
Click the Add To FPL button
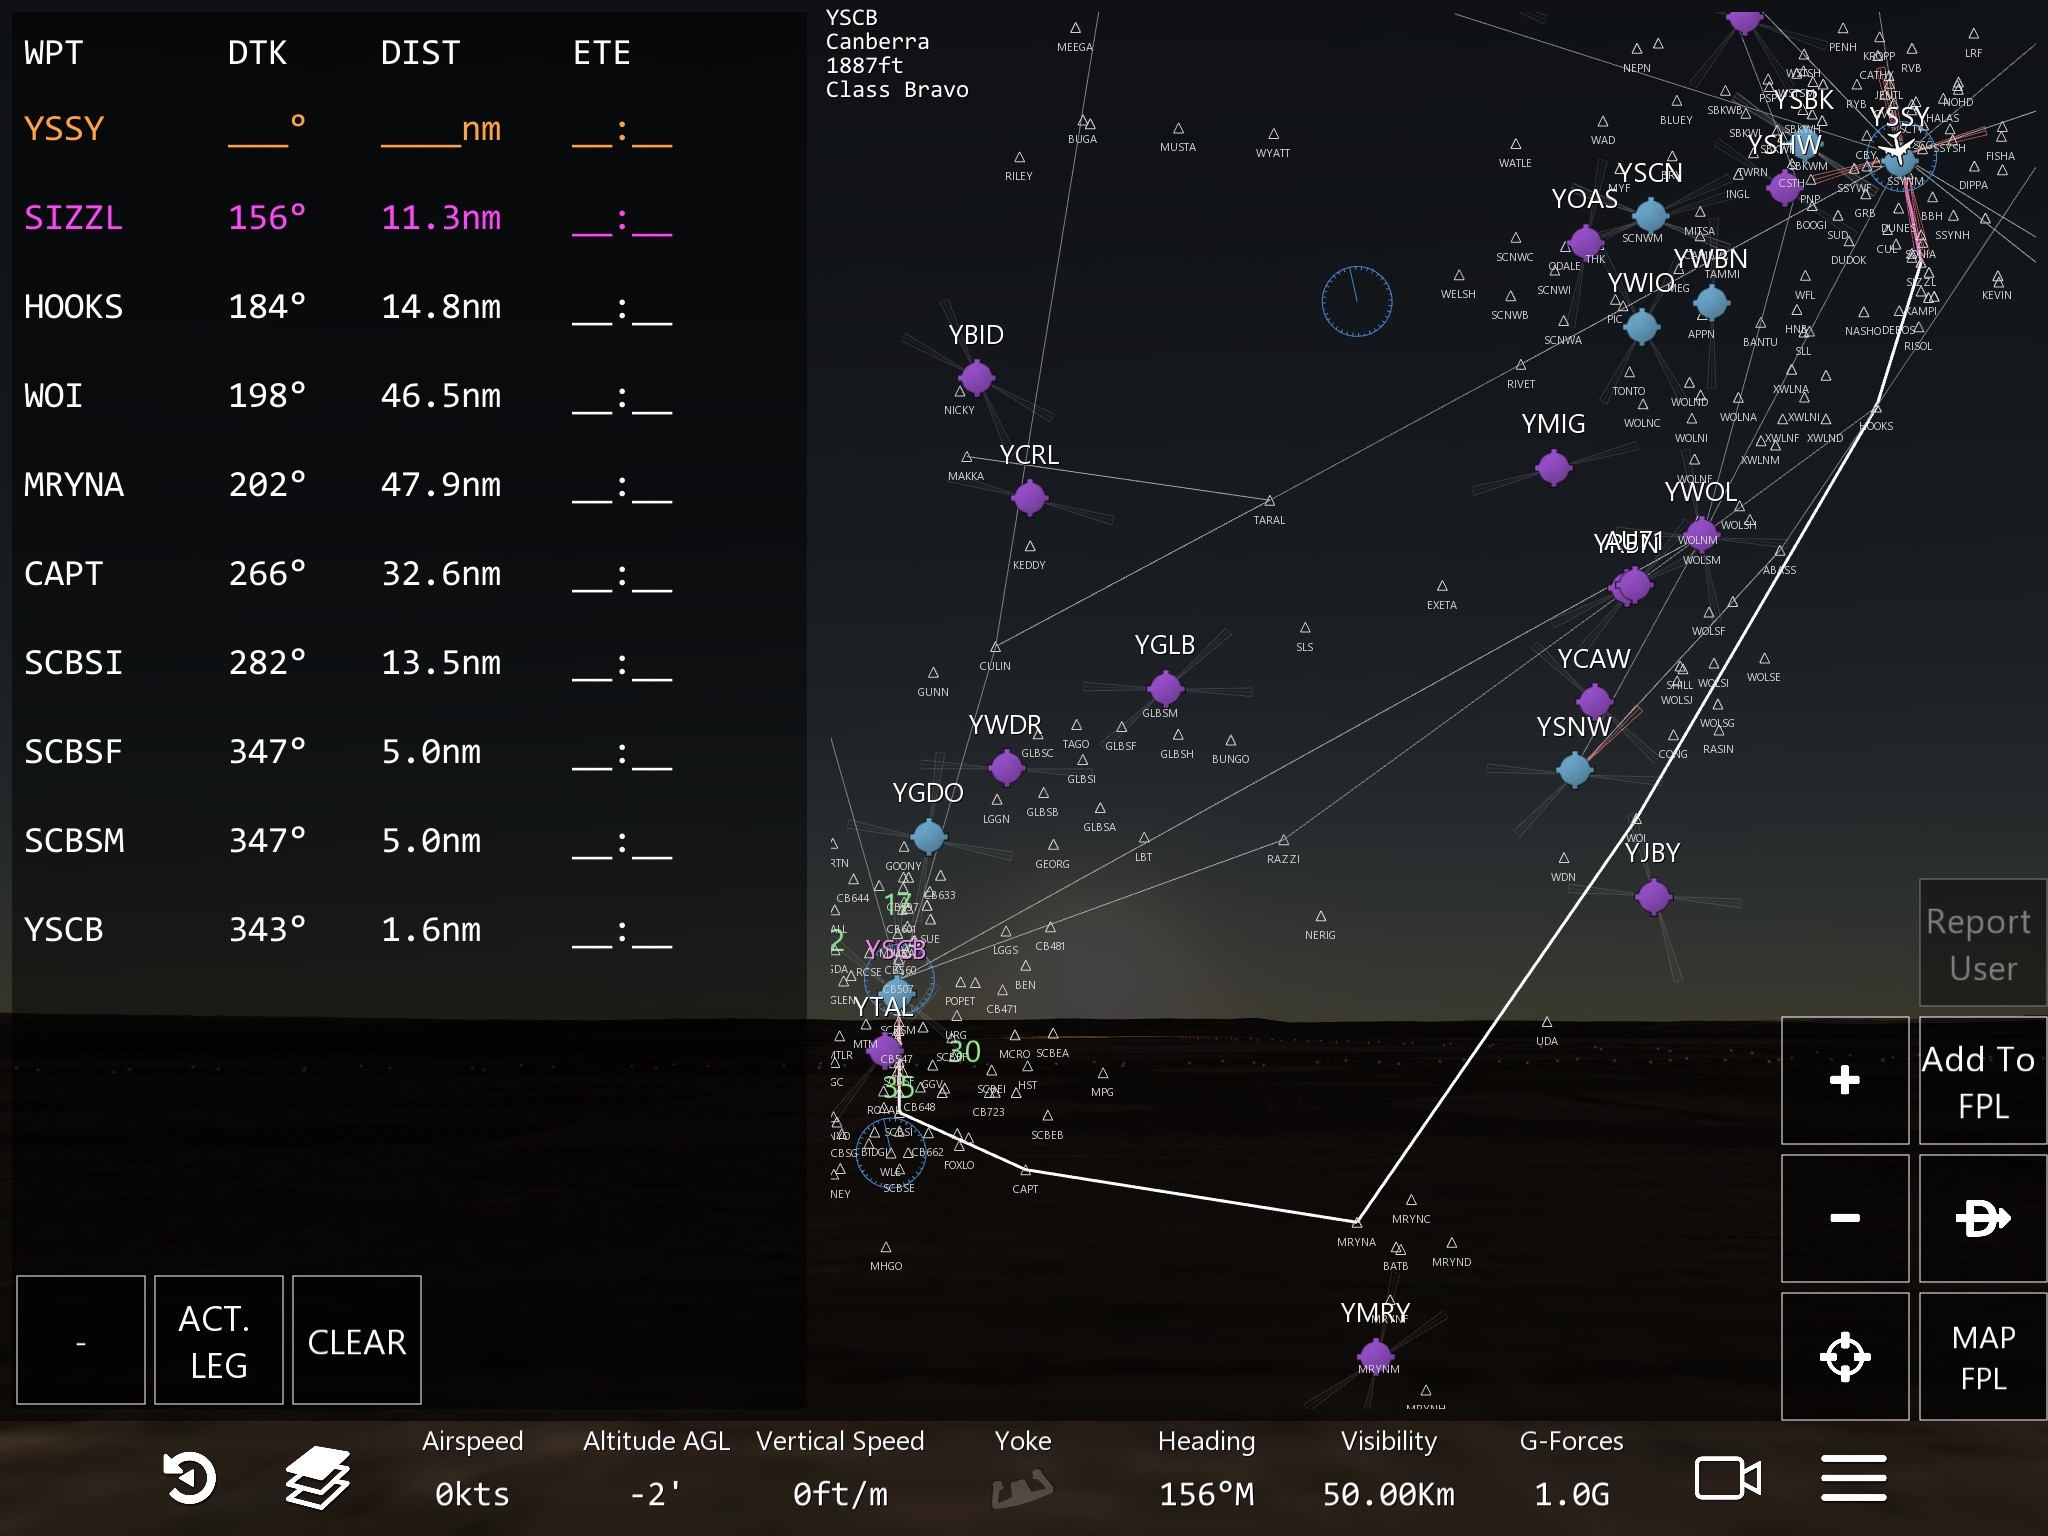(x=1982, y=1080)
